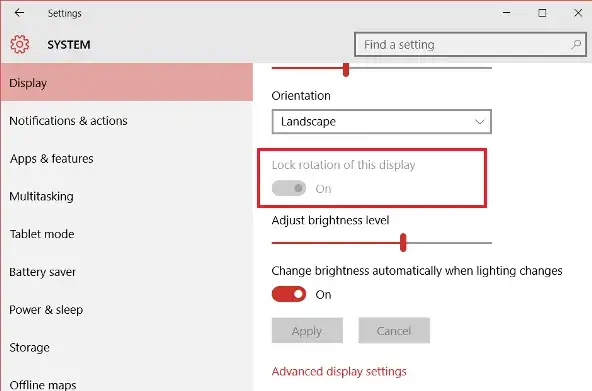Screen dimensions: 592x391
Task: Click the top size slider handle
Action: pyautogui.click(x=346, y=69)
